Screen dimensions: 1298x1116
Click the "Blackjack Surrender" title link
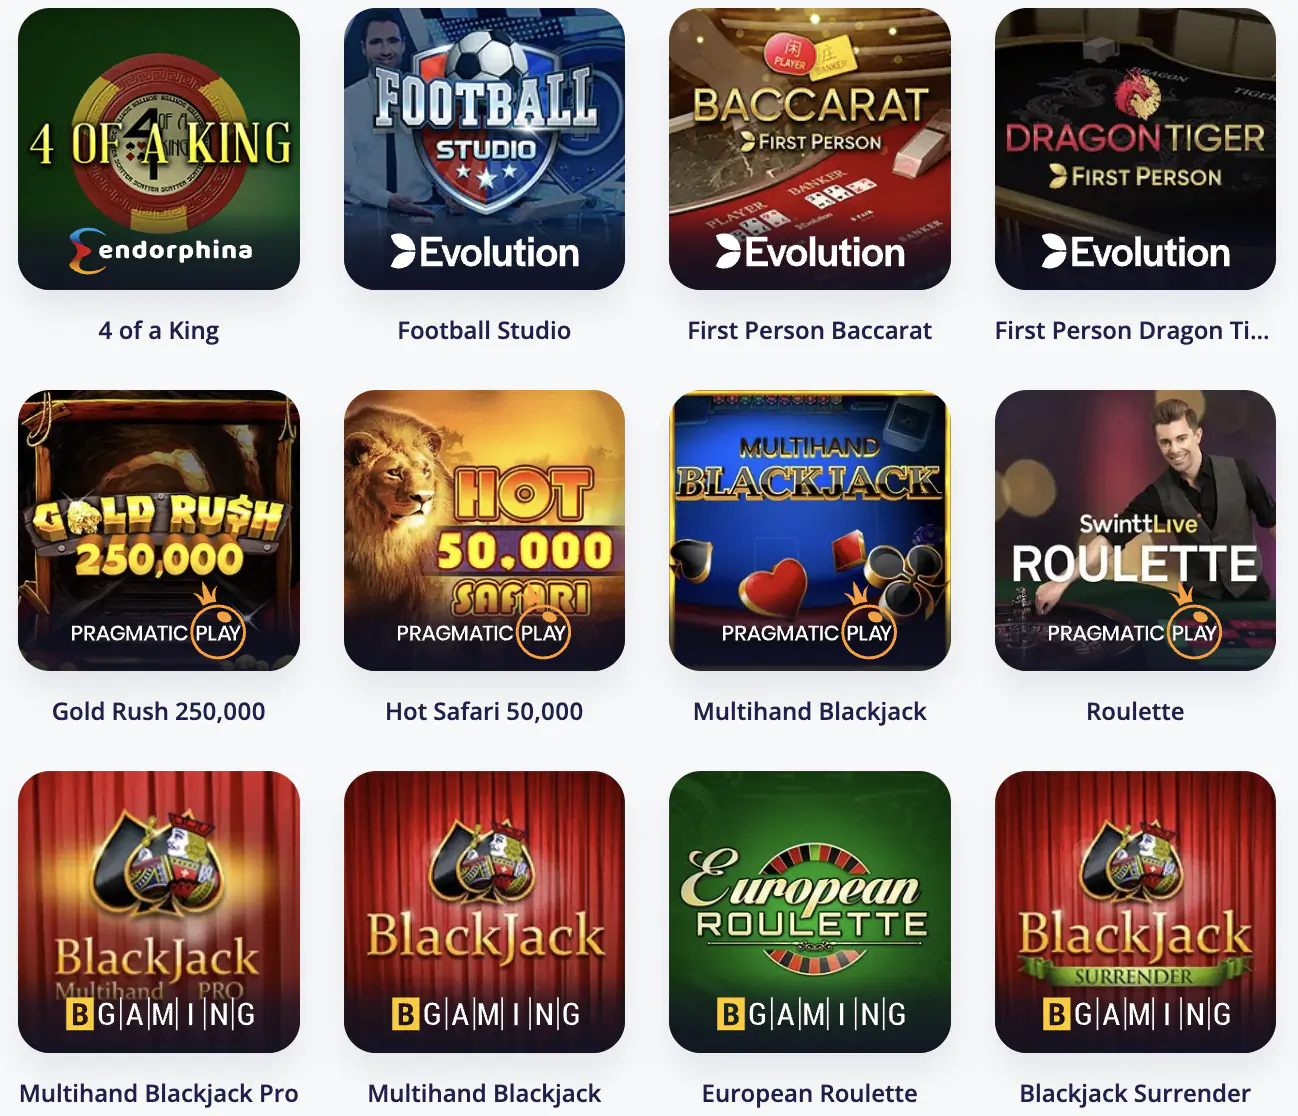(x=1135, y=1094)
